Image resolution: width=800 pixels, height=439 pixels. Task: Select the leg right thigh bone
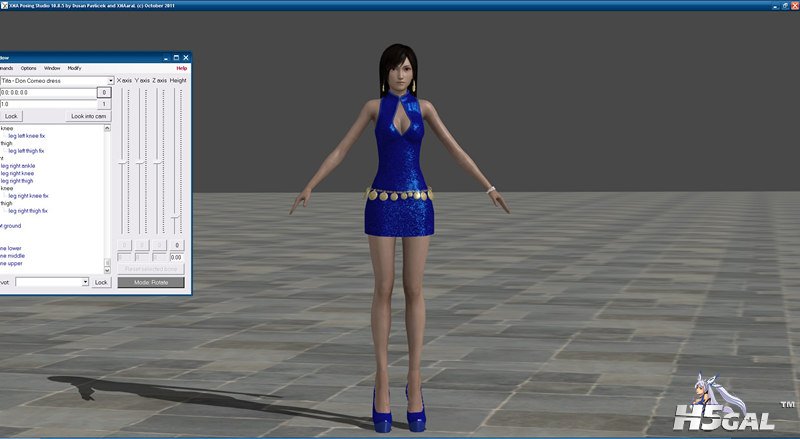pyautogui.click(x=17, y=181)
